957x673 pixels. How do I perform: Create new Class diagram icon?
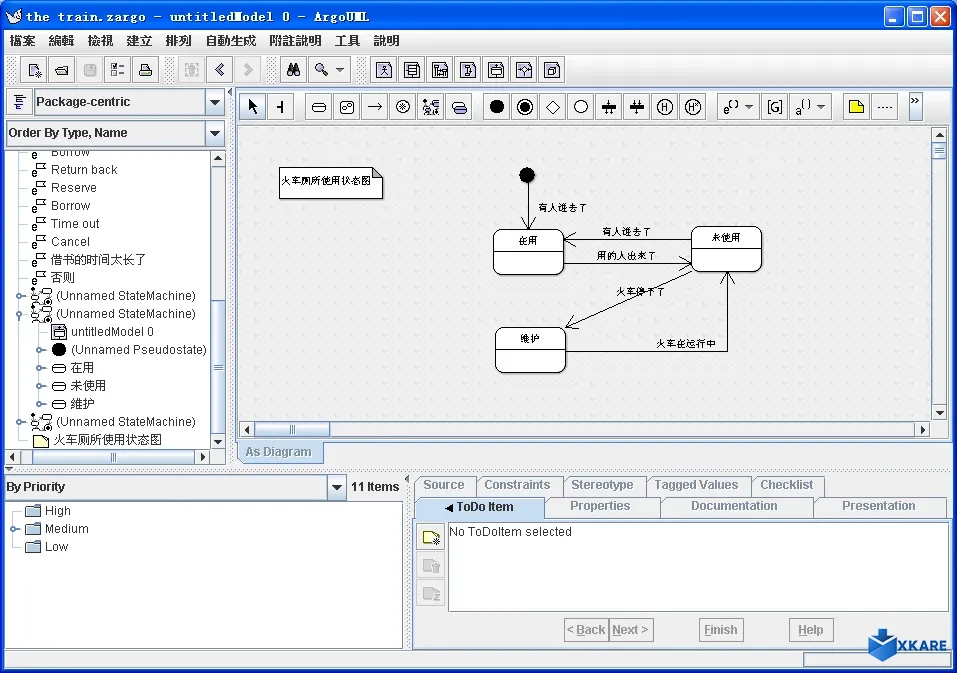pos(412,70)
